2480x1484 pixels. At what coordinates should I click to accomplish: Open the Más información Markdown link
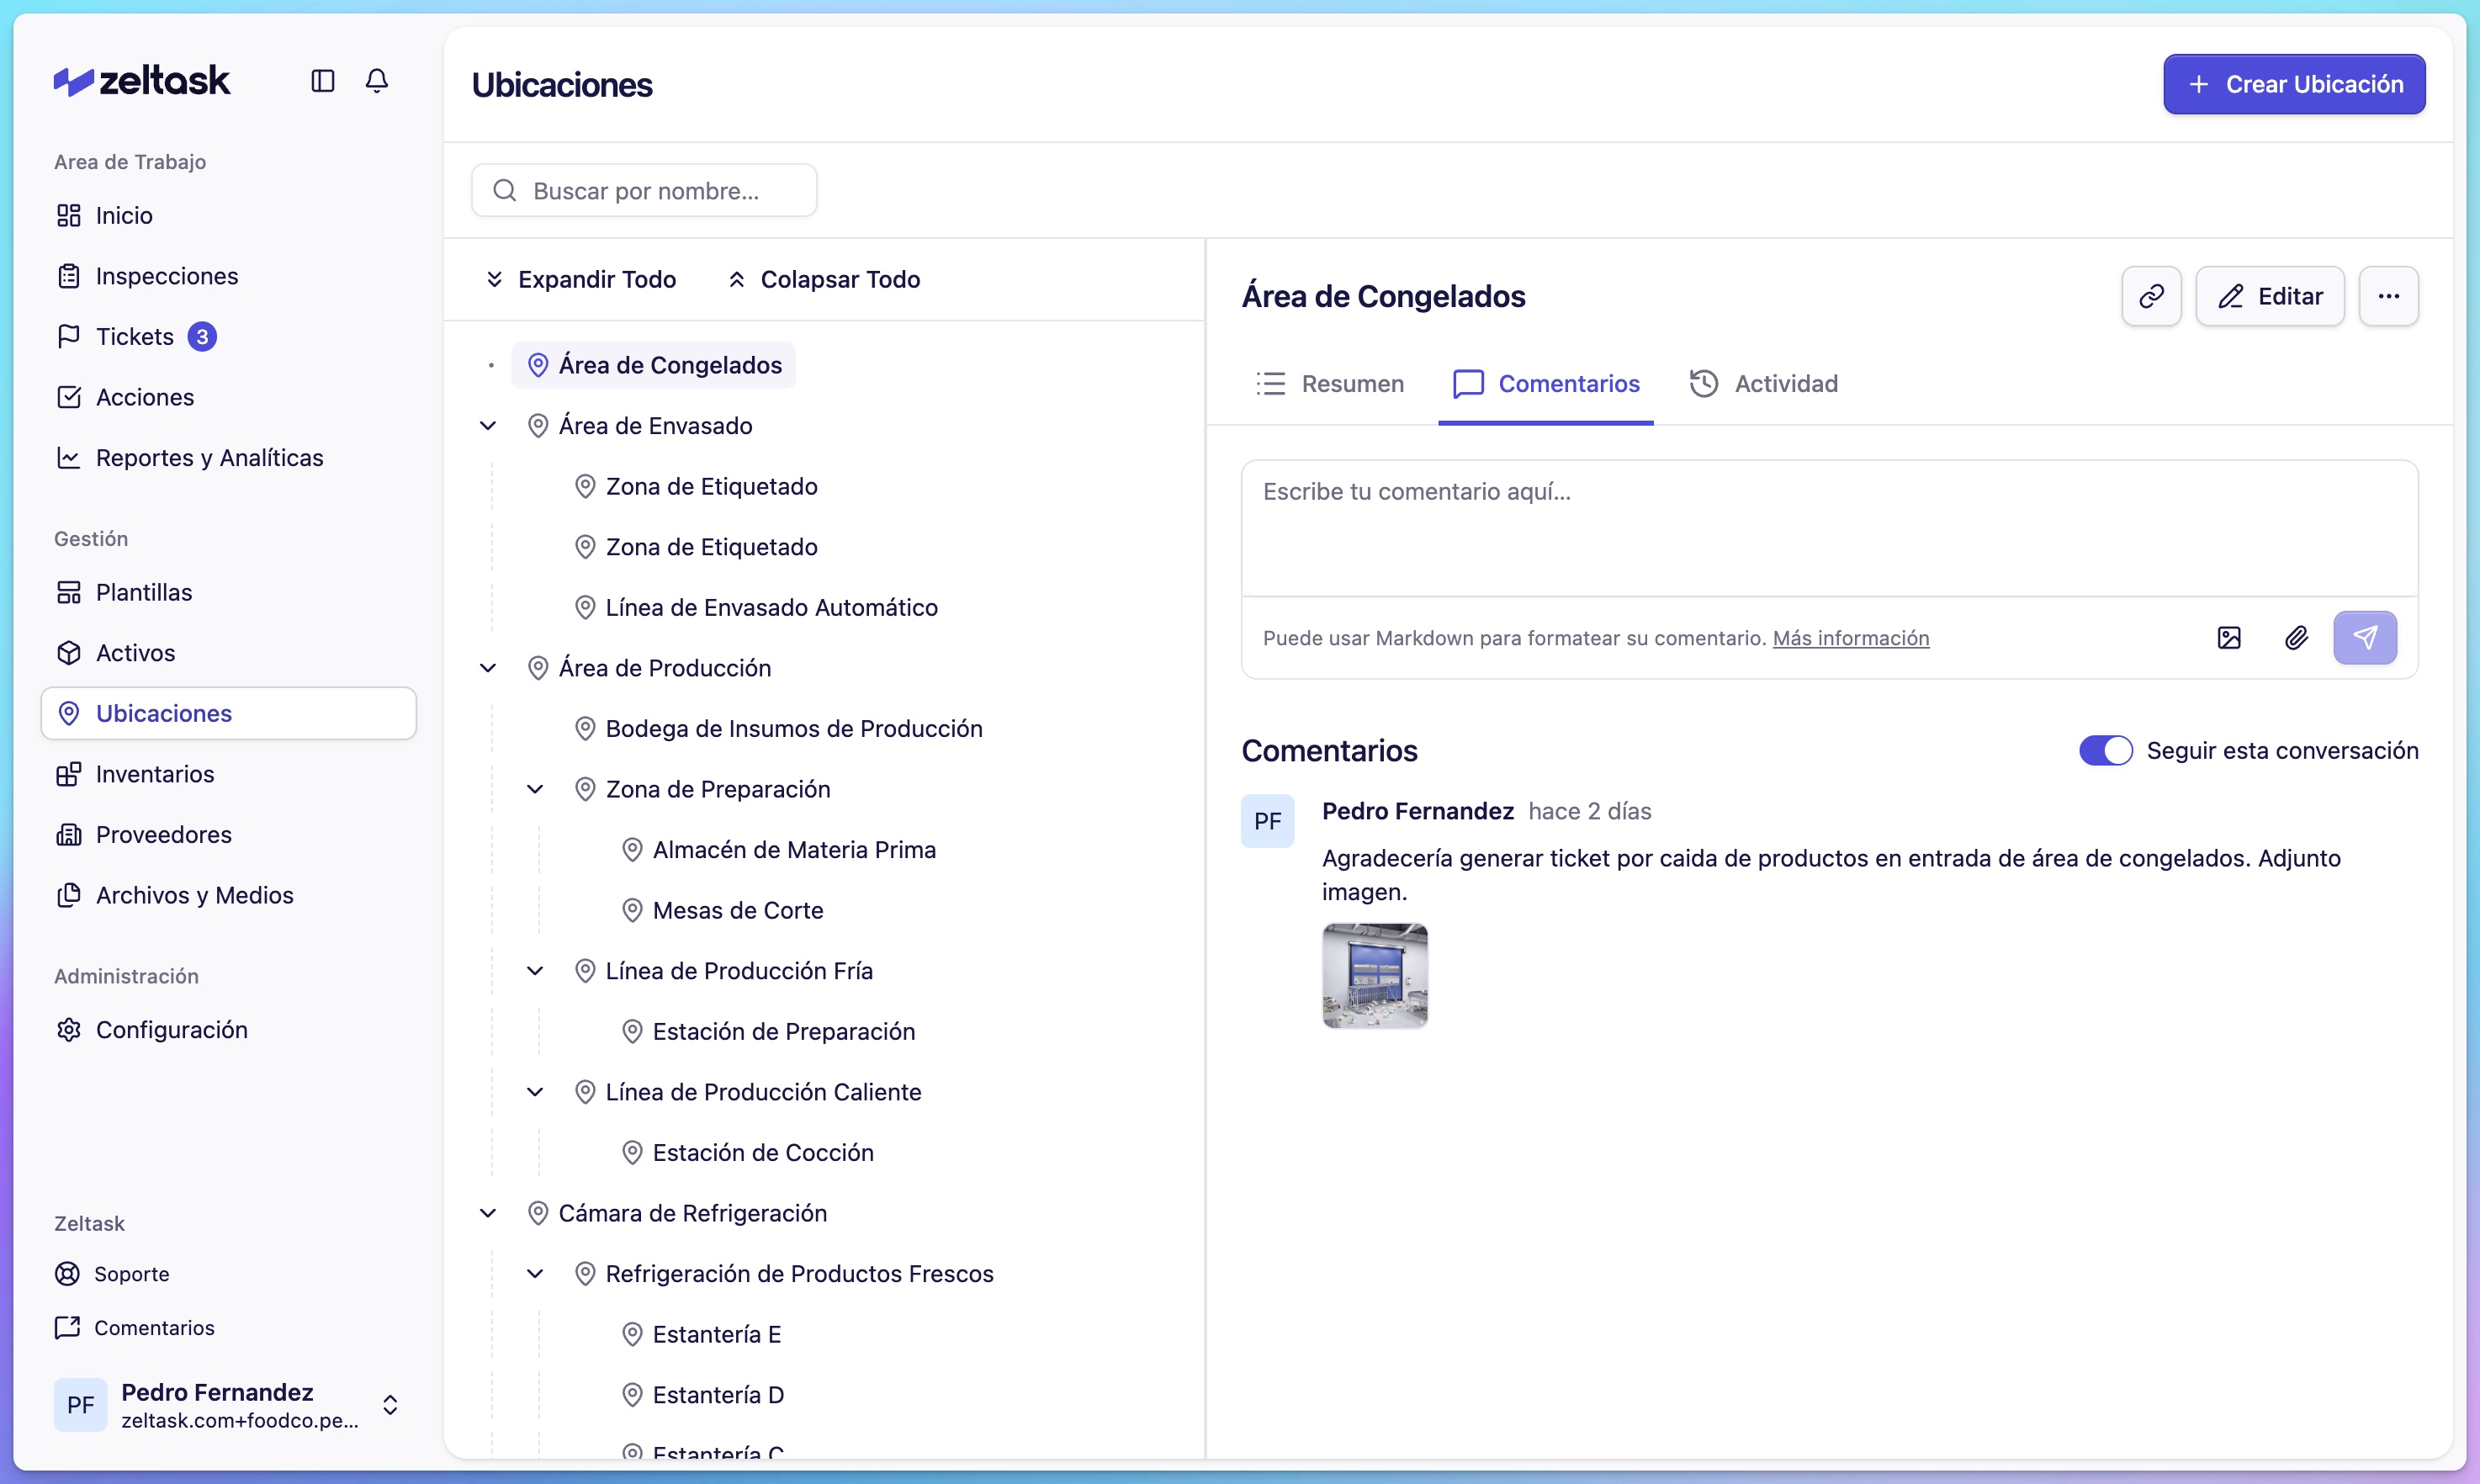pos(1851,638)
